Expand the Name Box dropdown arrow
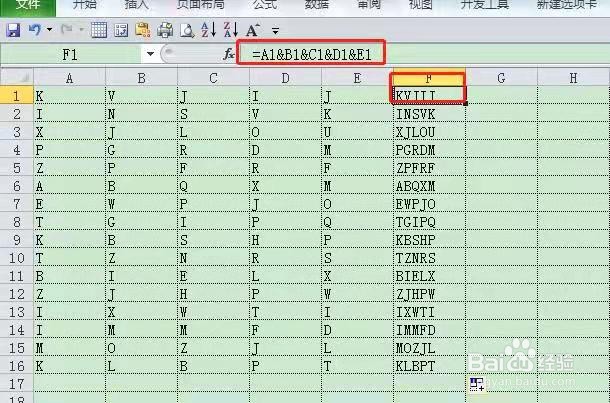The image size is (610, 403). 151,54
